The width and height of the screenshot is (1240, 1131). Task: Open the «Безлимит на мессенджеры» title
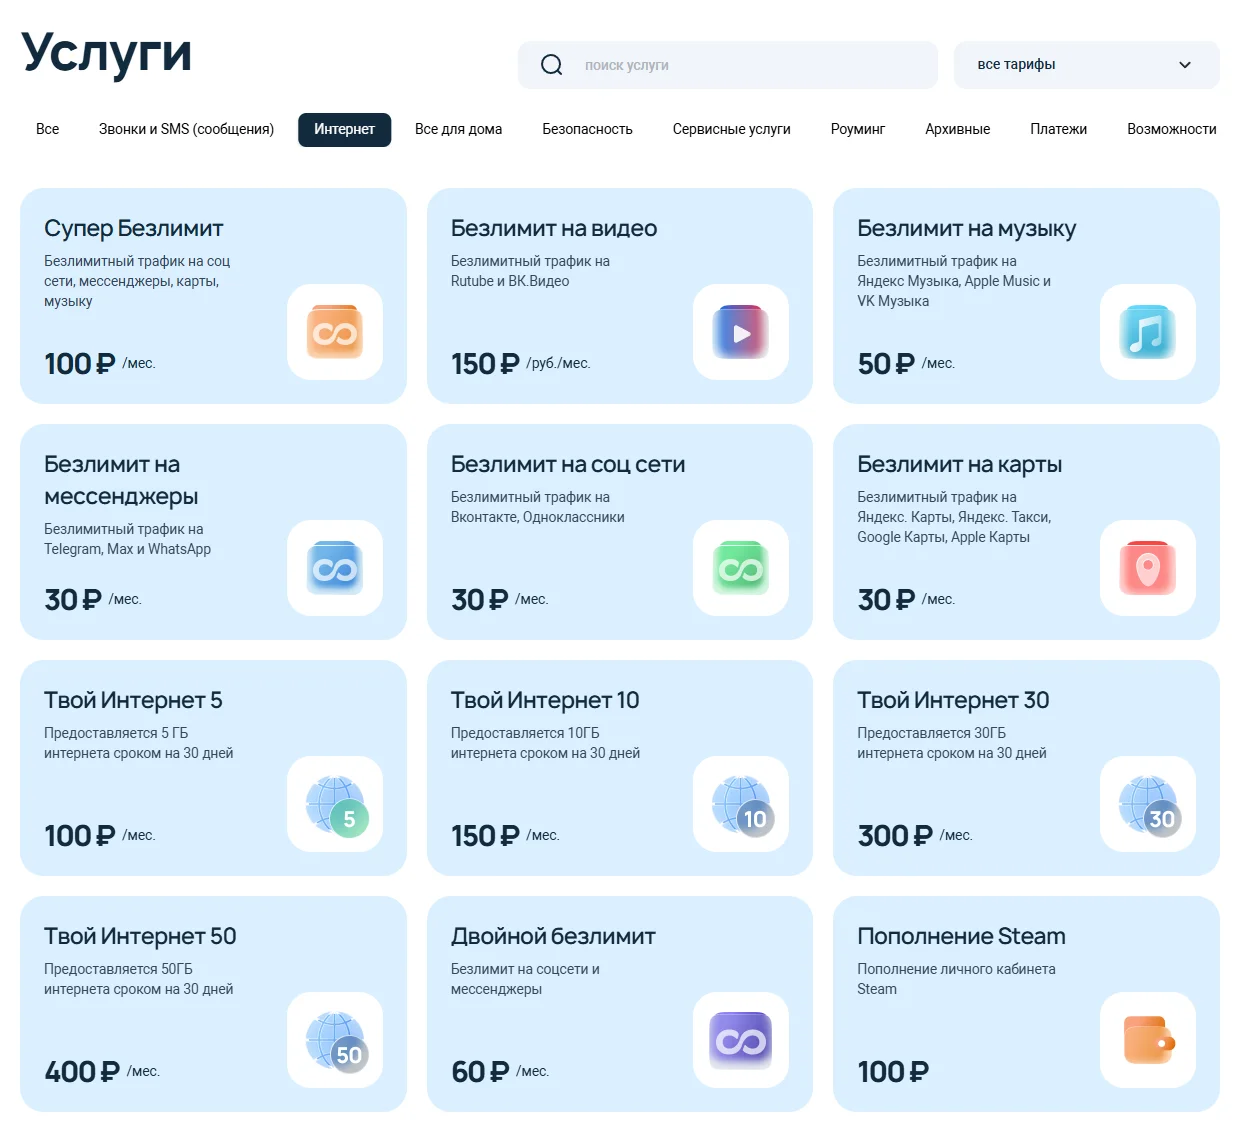pos(121,480)
